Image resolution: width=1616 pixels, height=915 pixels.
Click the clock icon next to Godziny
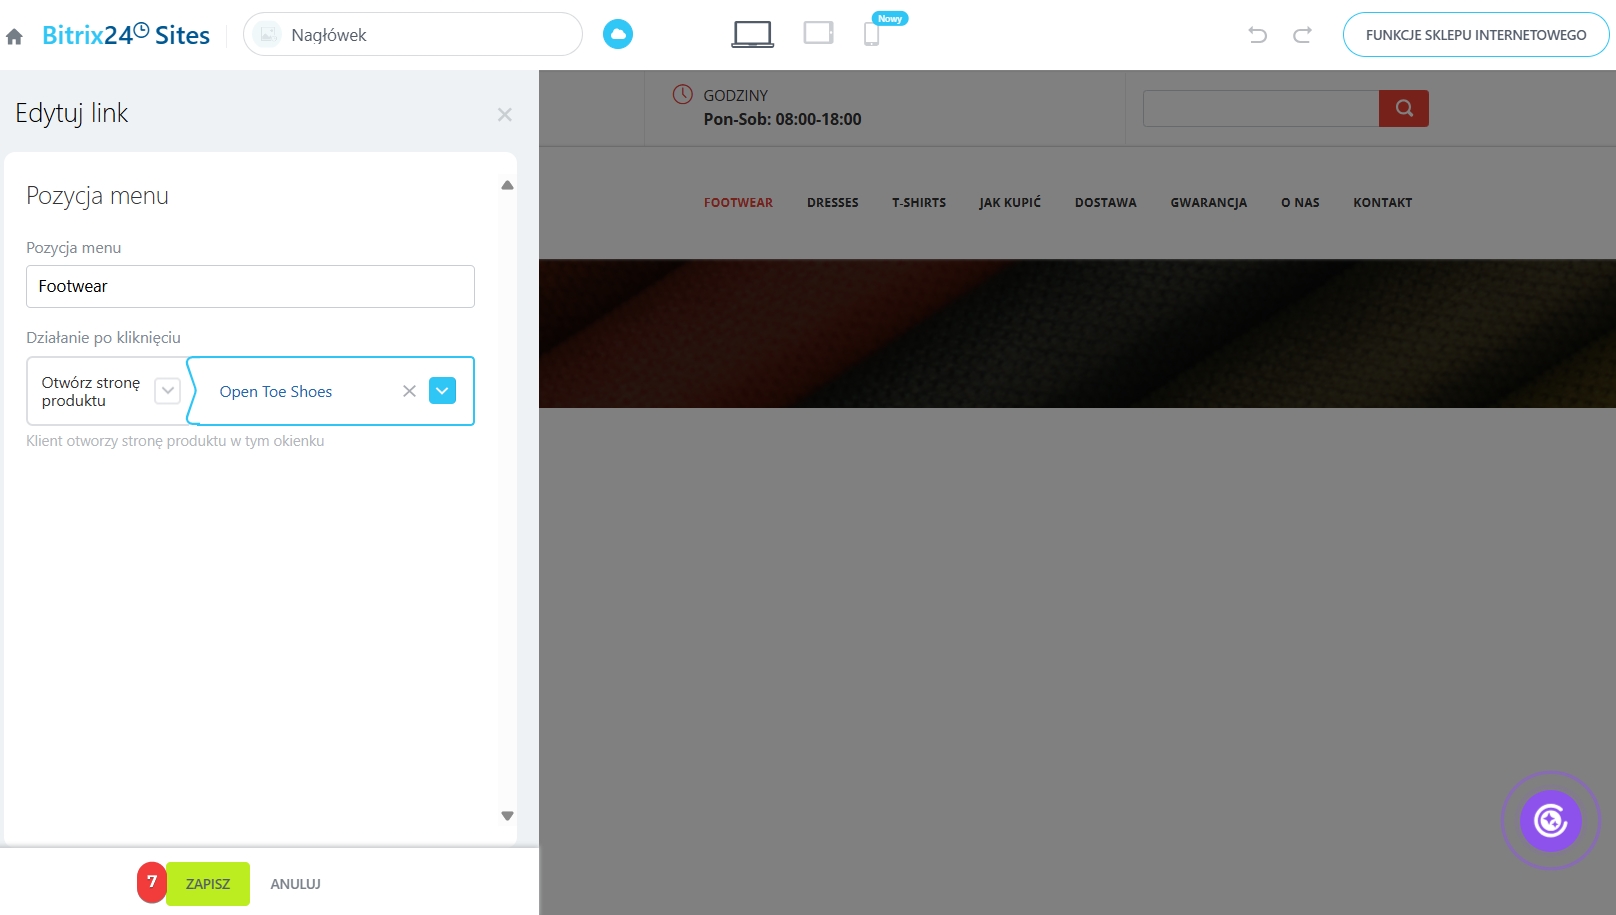(683, 94)
